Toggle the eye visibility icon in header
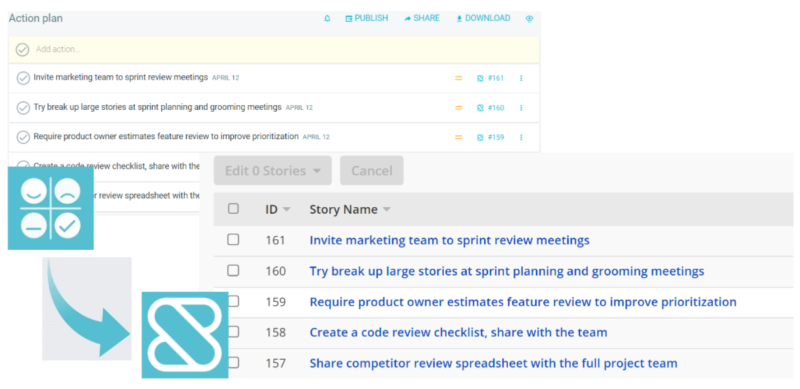The image size is (800, 389). point(529,18)
